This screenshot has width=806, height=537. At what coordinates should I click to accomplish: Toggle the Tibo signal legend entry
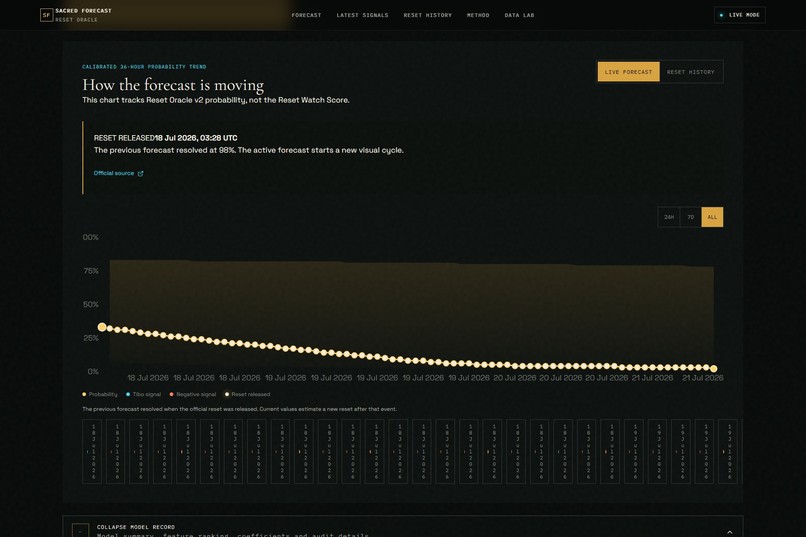[x=143, y=394]
